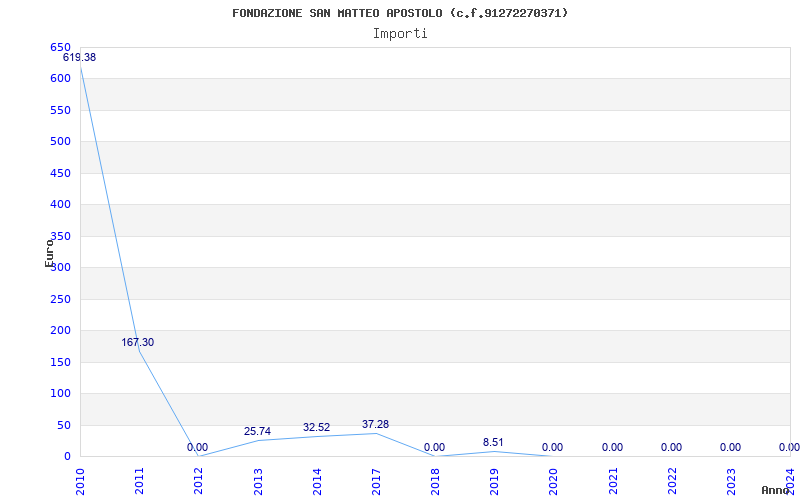Click the Anno x-axis title
800x500 pixels.
[x=777, y=490]
